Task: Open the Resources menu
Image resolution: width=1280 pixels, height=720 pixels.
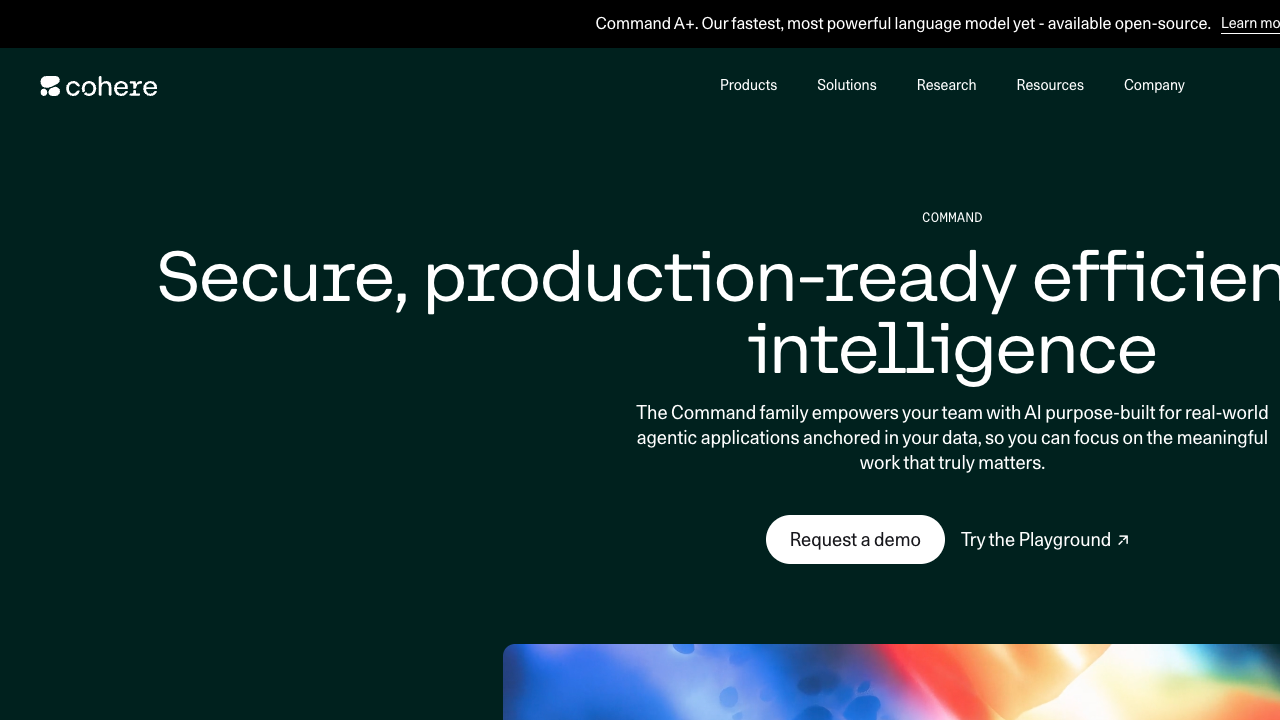Action: click(x=1050, y=85)
